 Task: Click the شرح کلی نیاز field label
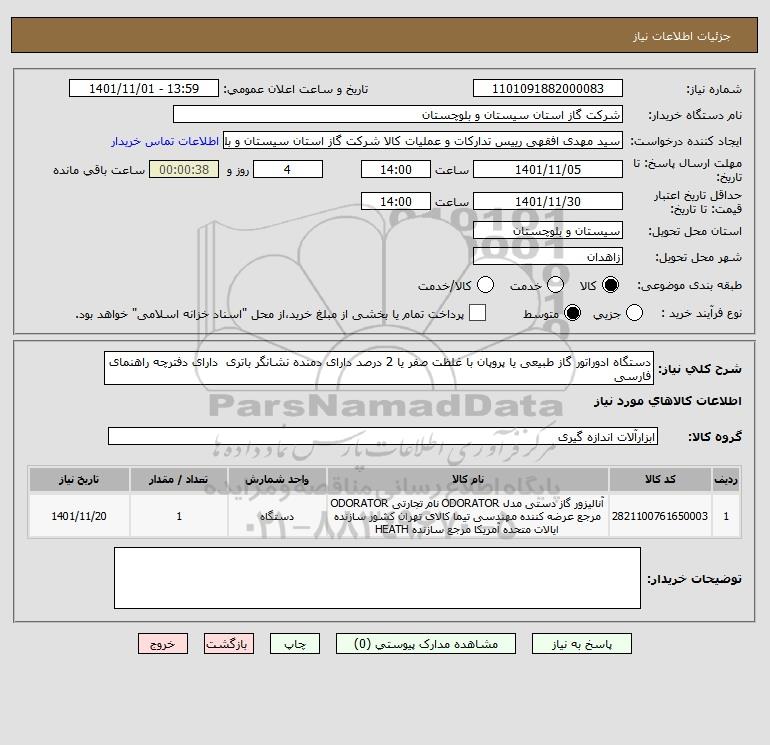pyautogui.click(x=700, y=368)
